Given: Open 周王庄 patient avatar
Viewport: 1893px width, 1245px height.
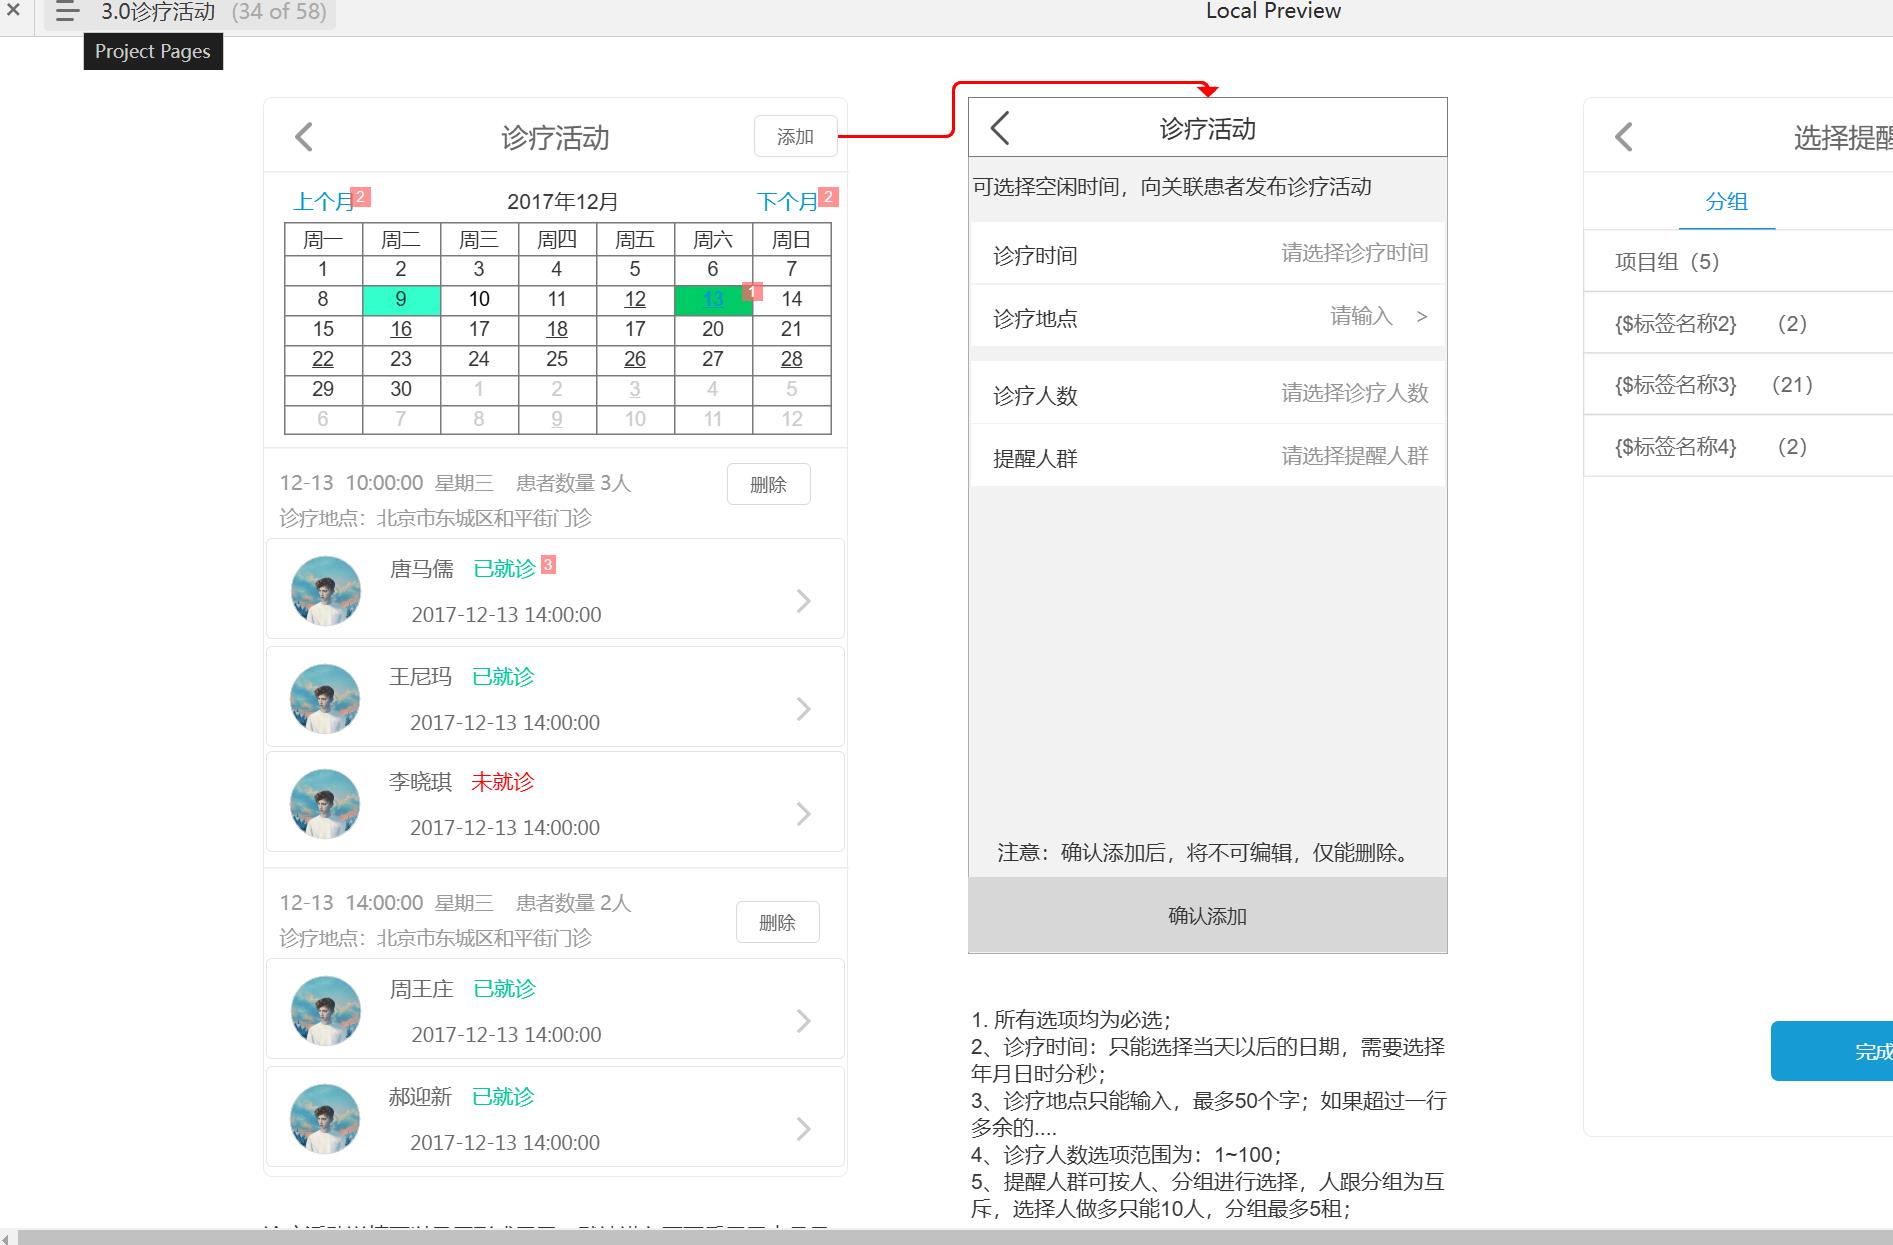Looking at the screenshot, I should click(x=326, y=1010).
